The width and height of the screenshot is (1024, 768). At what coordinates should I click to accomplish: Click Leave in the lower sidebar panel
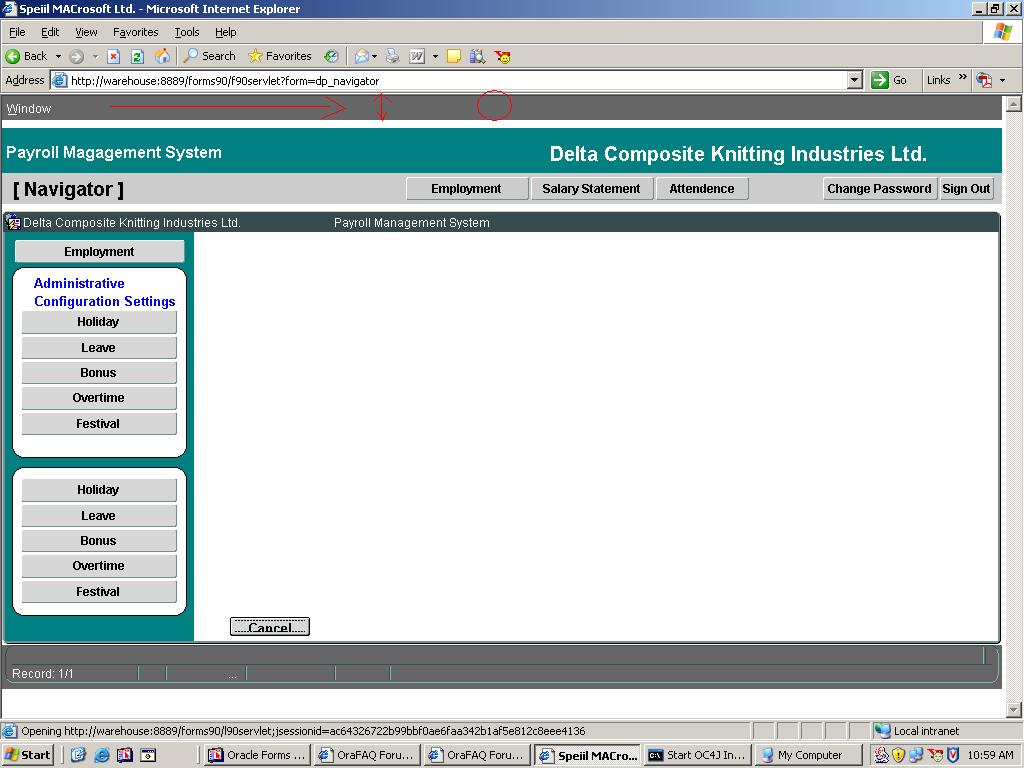99,516
